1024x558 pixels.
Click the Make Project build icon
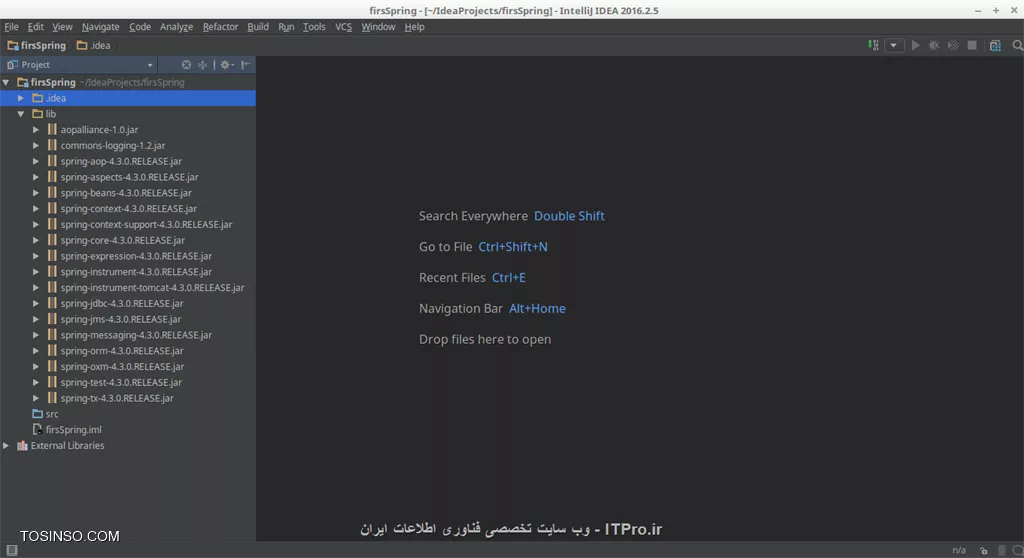tap(873, 45)
